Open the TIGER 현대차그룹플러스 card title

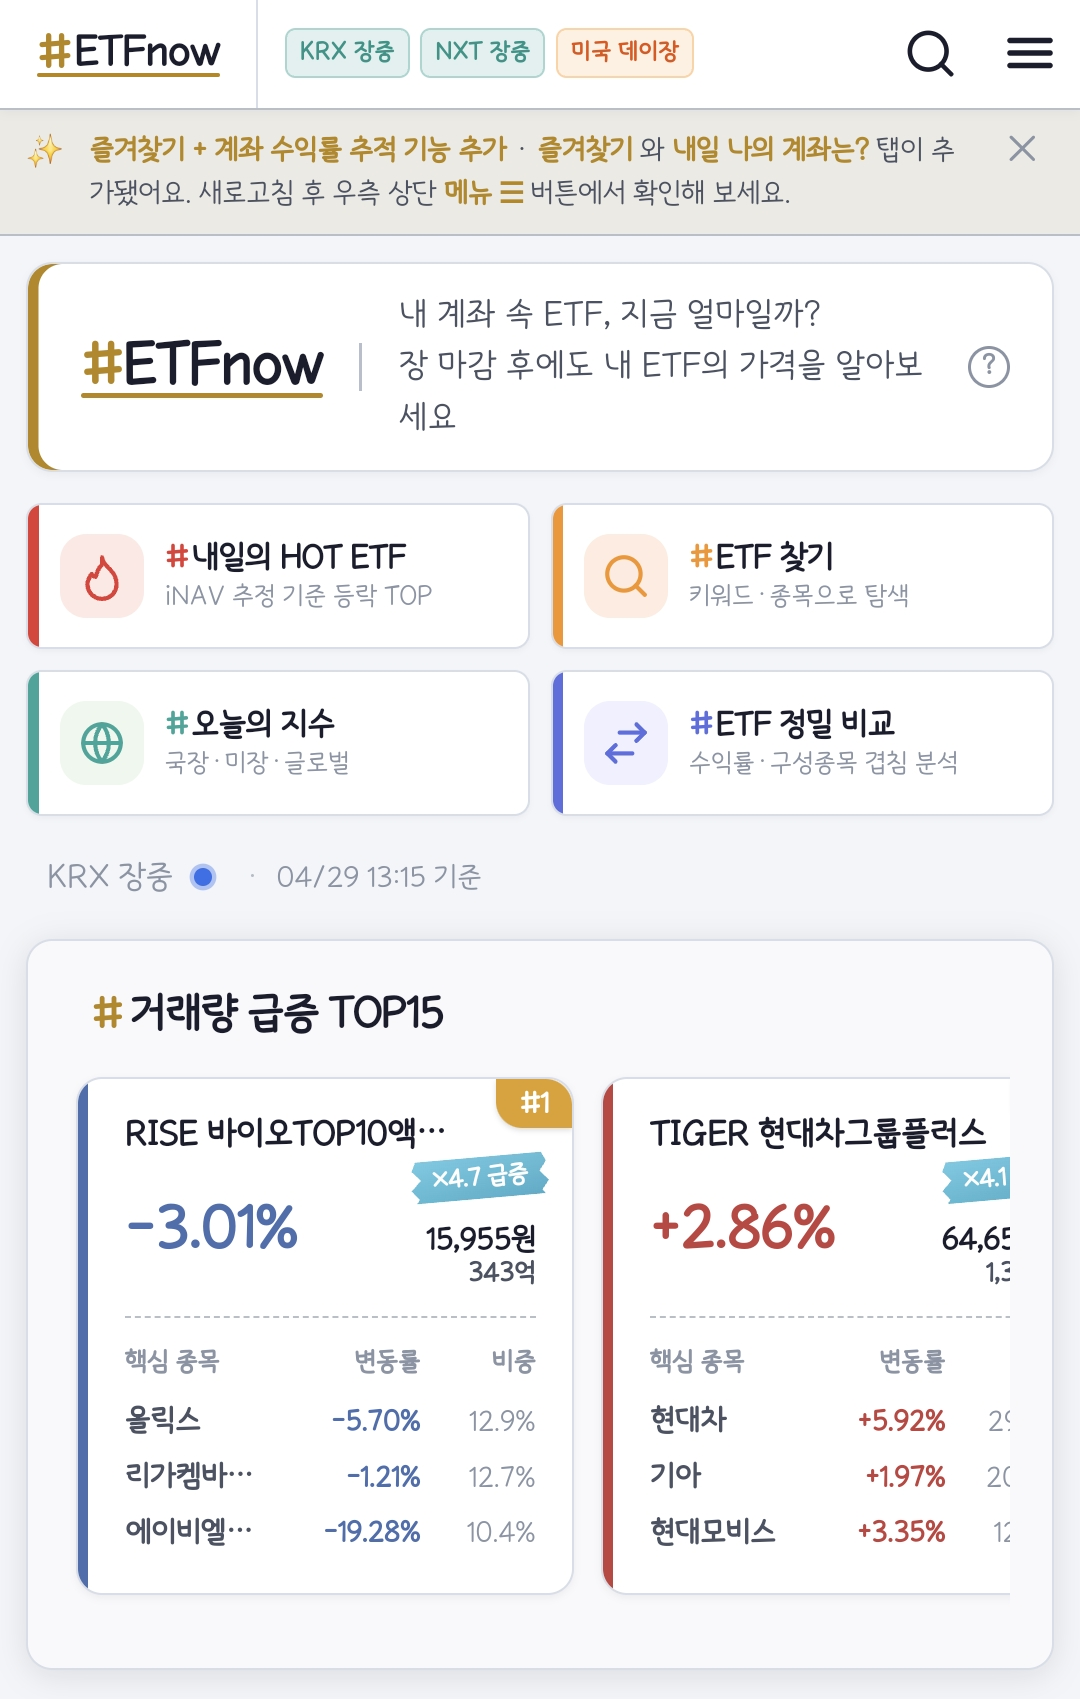pos(817,1133)
